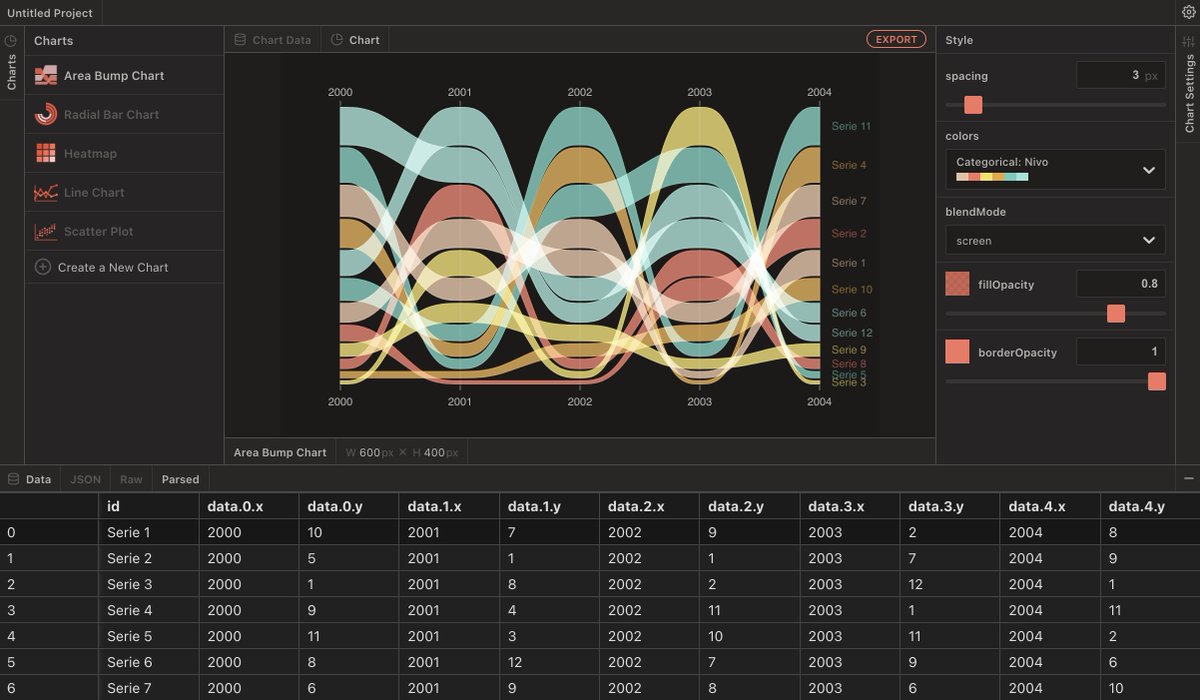Open the JSON tab
Image resolution: width=1200 pixels, height=700 pixels.
86,479
